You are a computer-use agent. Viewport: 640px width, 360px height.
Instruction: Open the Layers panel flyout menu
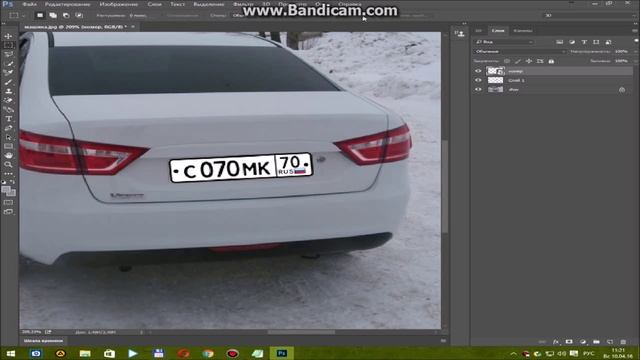point(635,31)
